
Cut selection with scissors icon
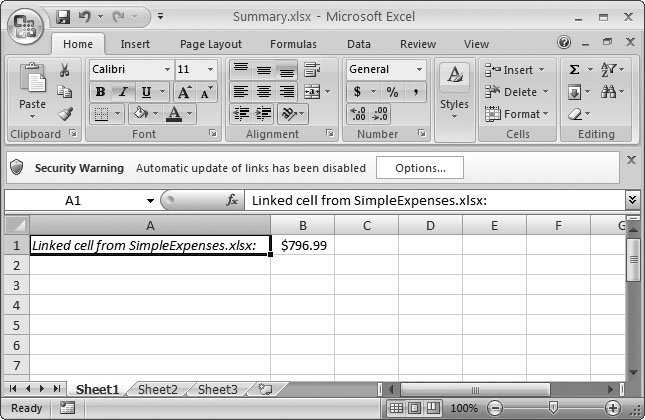point(64,70)
